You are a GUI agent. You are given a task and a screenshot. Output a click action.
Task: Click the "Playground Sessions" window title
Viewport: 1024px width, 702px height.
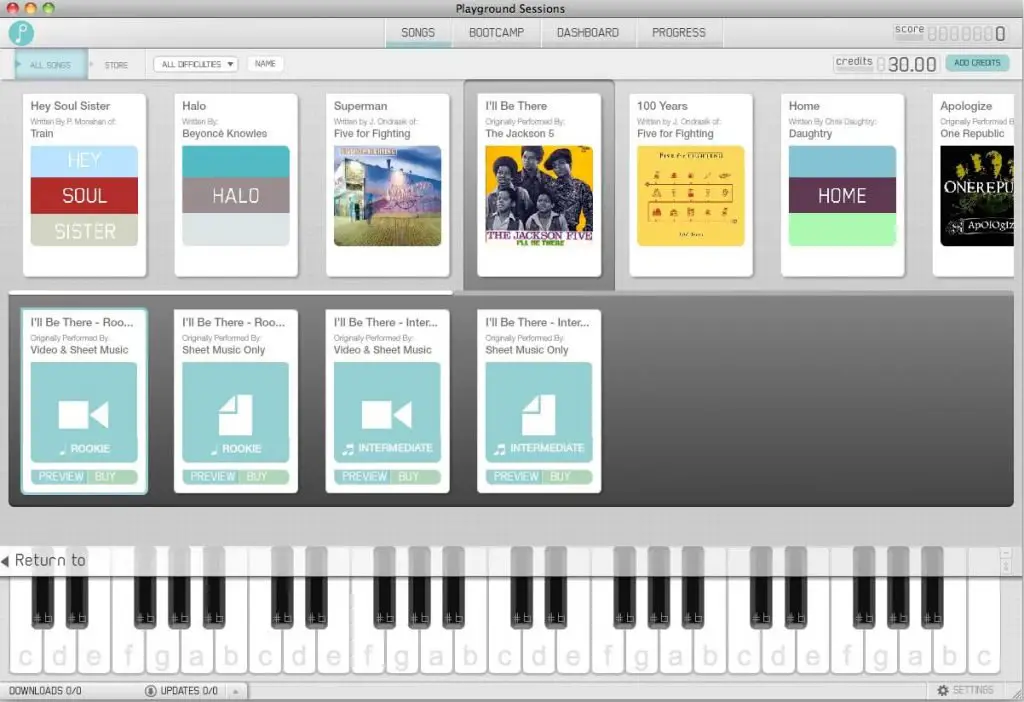[x=511, y=8]
